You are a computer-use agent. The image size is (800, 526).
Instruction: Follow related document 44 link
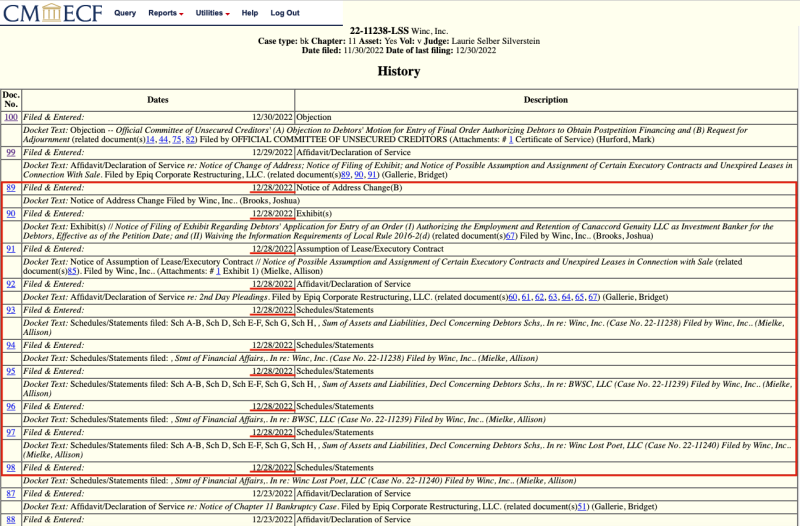click(x=163, y=139)
